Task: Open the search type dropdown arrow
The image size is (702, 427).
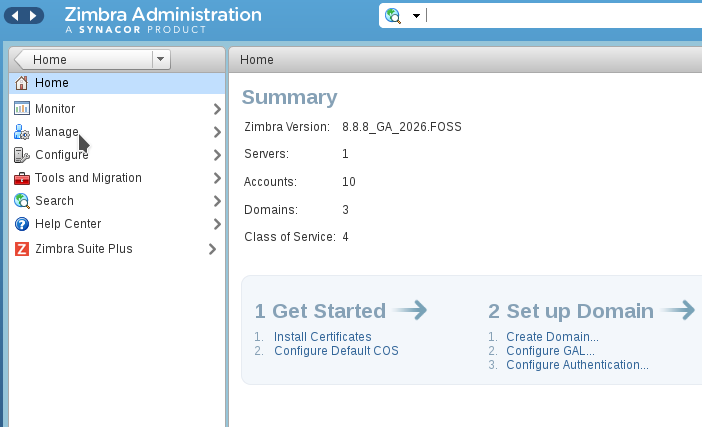Action: 416,16
